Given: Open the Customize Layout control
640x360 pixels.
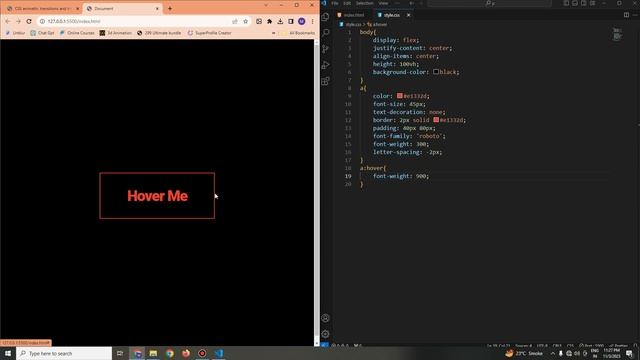Looking at the screenshot, I should [592, 3].
